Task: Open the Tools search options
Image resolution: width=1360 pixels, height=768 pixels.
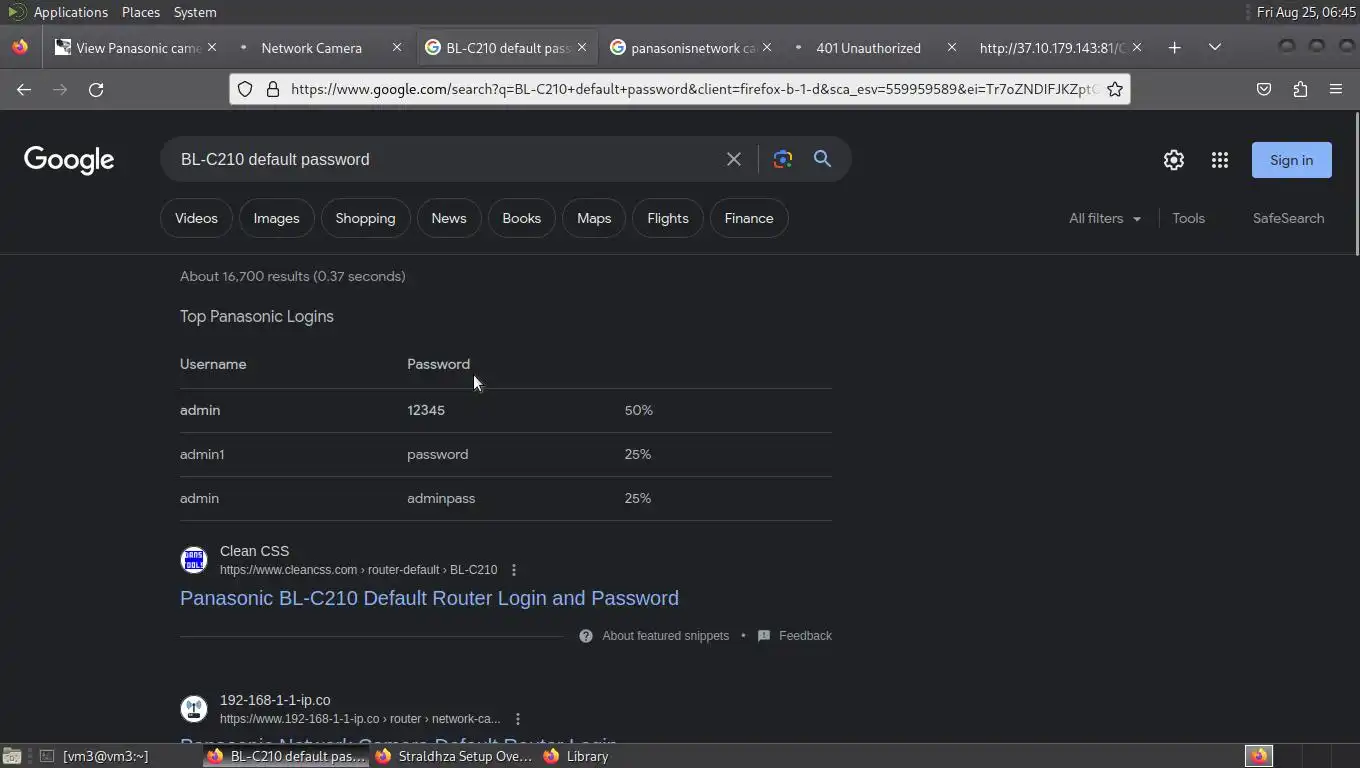Action: pyautogui.click(x=1188, y=218)
